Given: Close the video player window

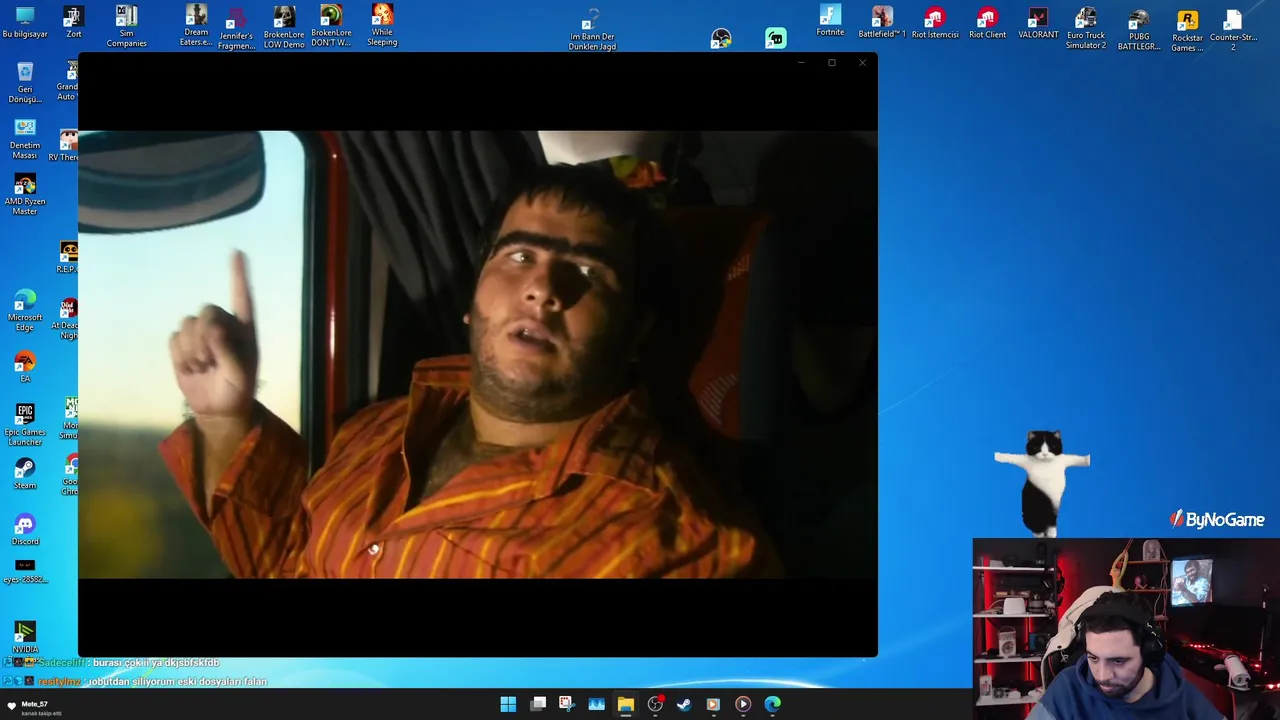Looking at the screenshot, I should click(x=862, y=63).
